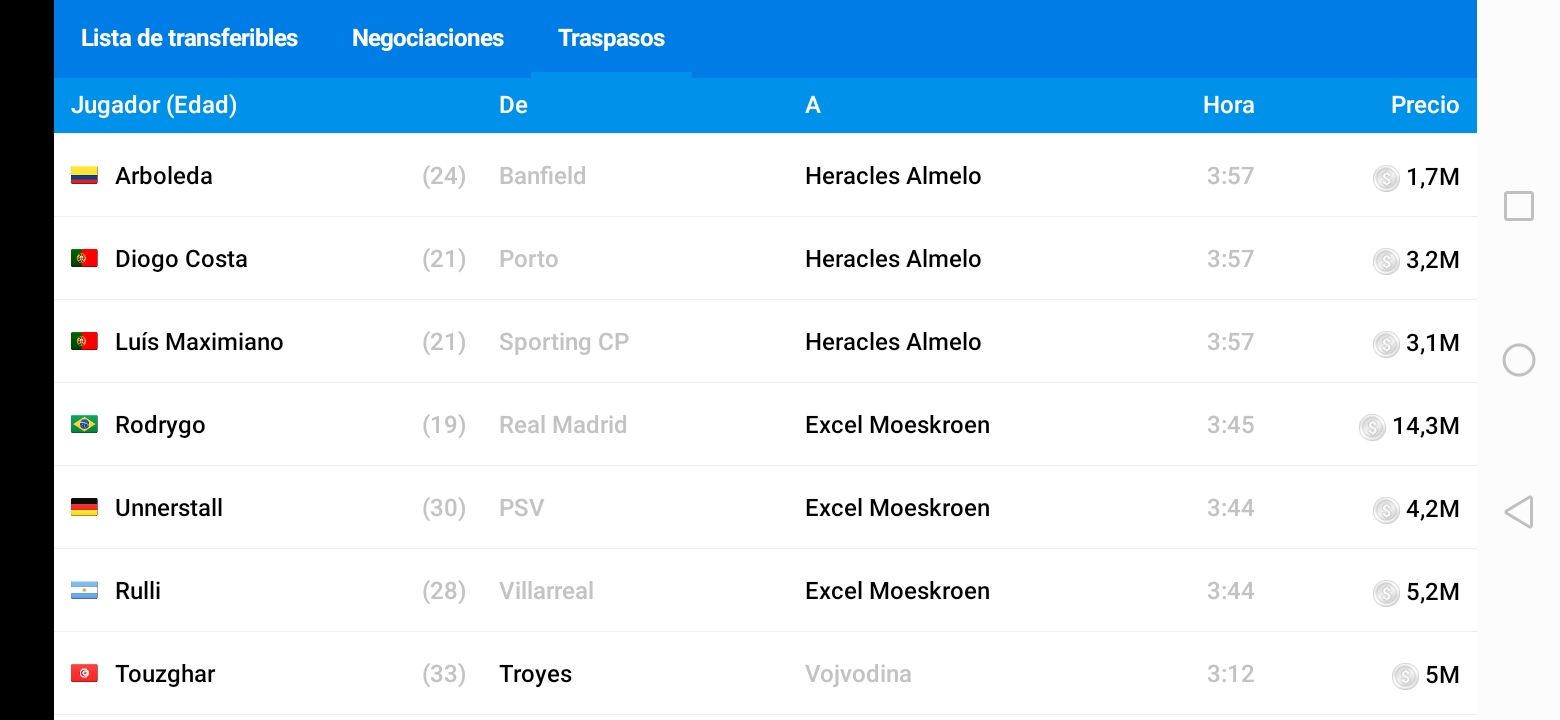Image resolution: width=1560 pixels, height=720 pixels.
Task: Sort by the Hora column header
Action: (x=1228, y=105)
